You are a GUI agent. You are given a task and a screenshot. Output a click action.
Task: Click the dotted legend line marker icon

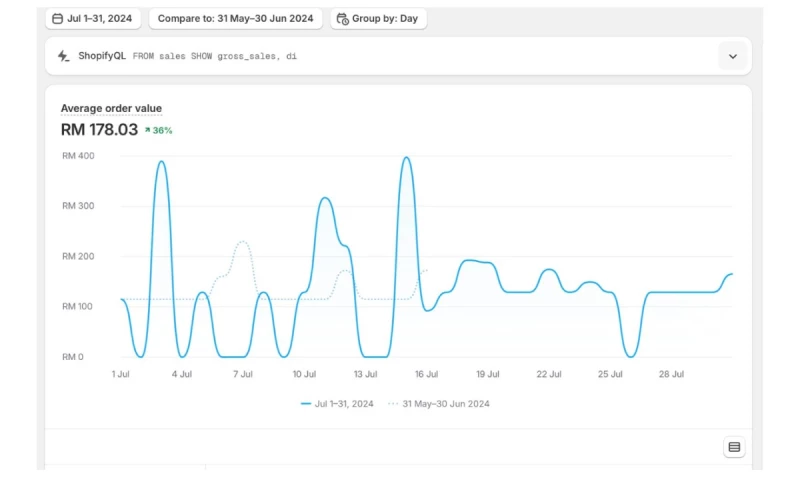pyautogui.click(x=393, y=404)
